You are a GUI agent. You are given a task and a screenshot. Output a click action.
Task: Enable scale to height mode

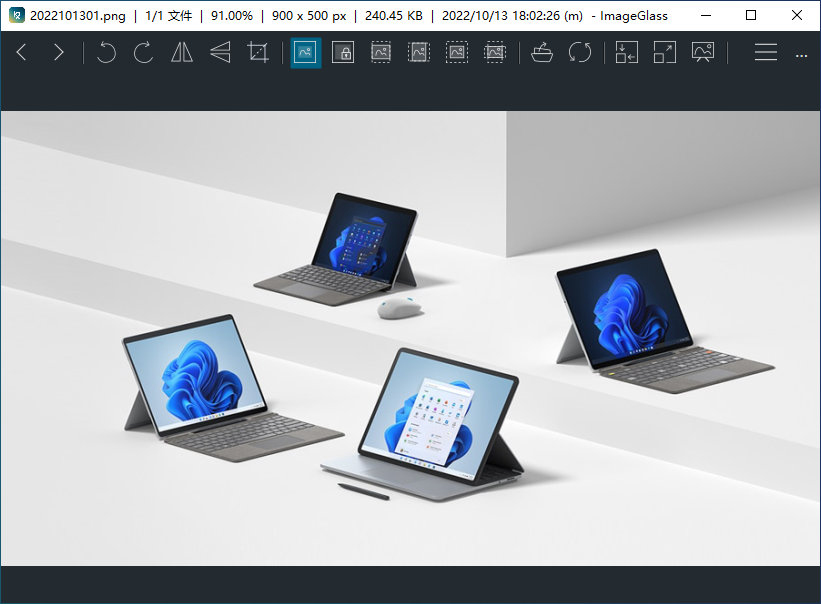pos(419,52)
